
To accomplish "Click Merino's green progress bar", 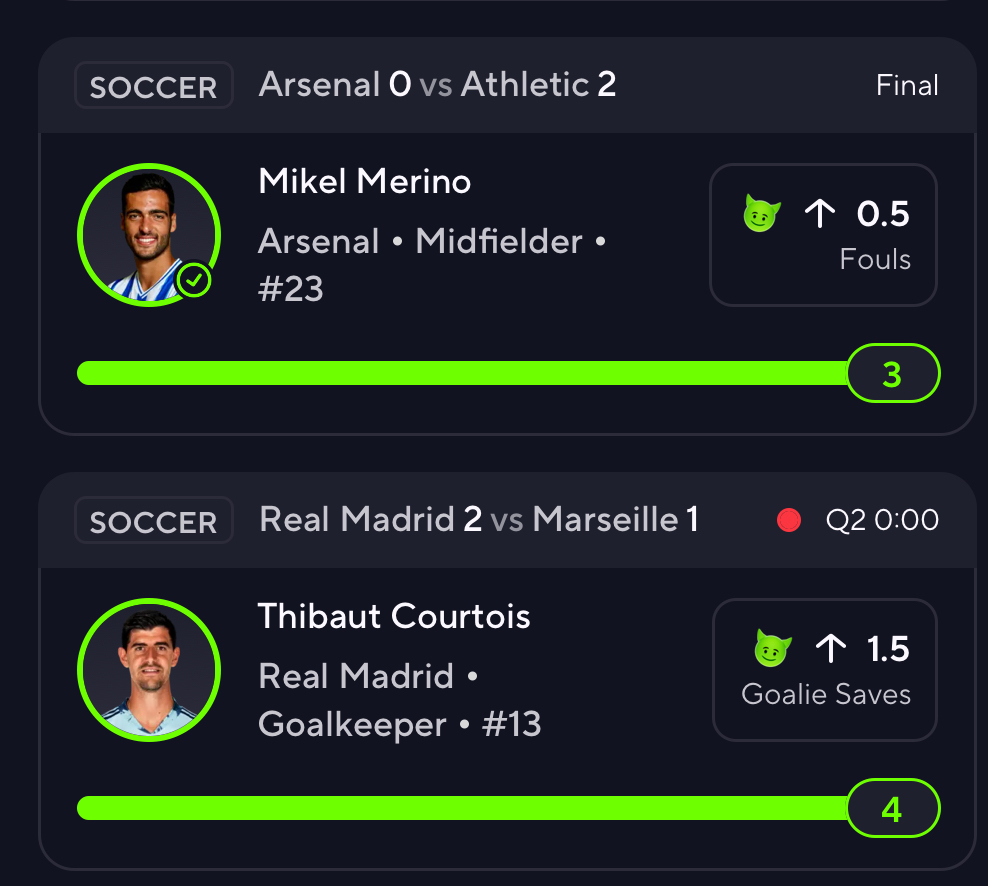I will [x=460, y=373].
